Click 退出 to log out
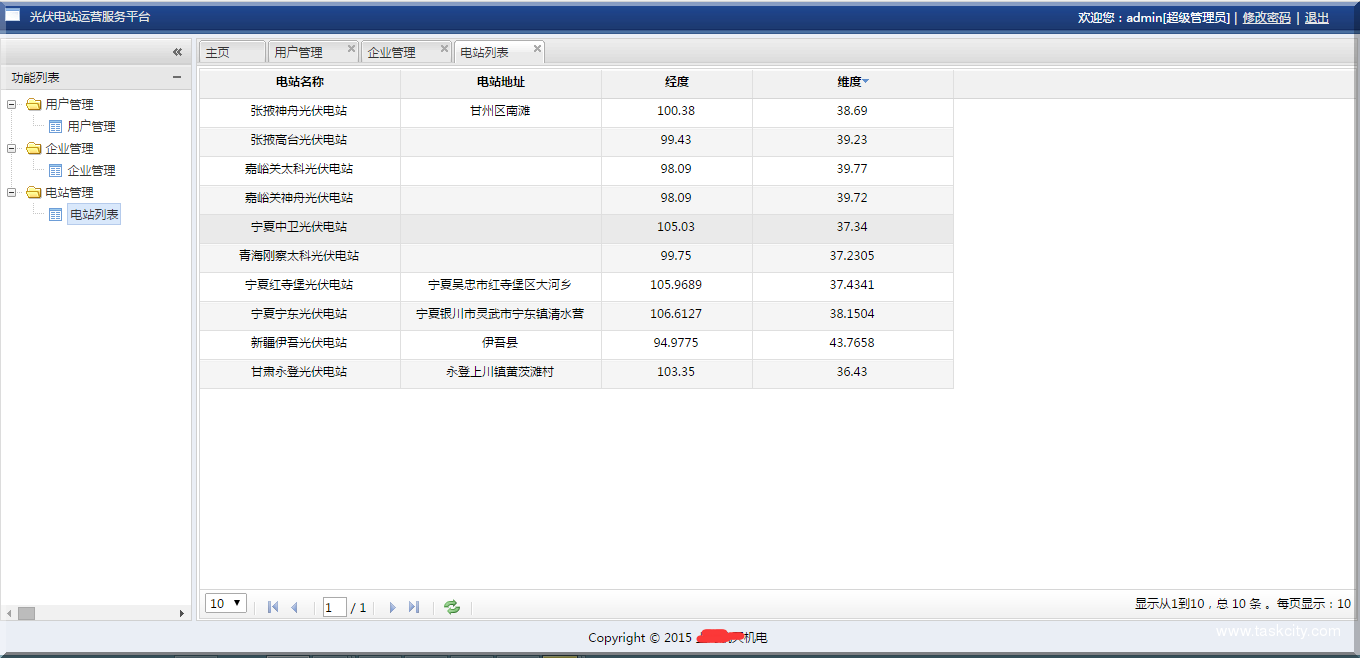 click(x=1316, y=17)
